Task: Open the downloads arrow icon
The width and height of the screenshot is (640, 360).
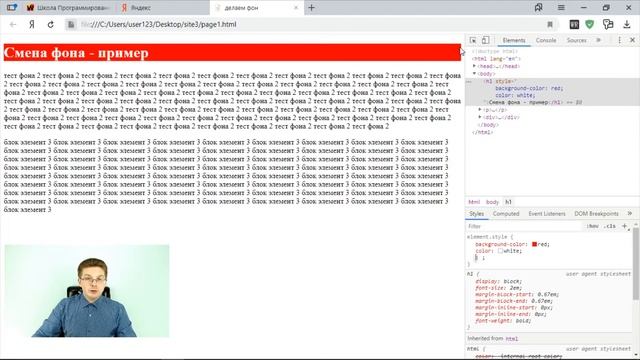Action: coord(627,24)
